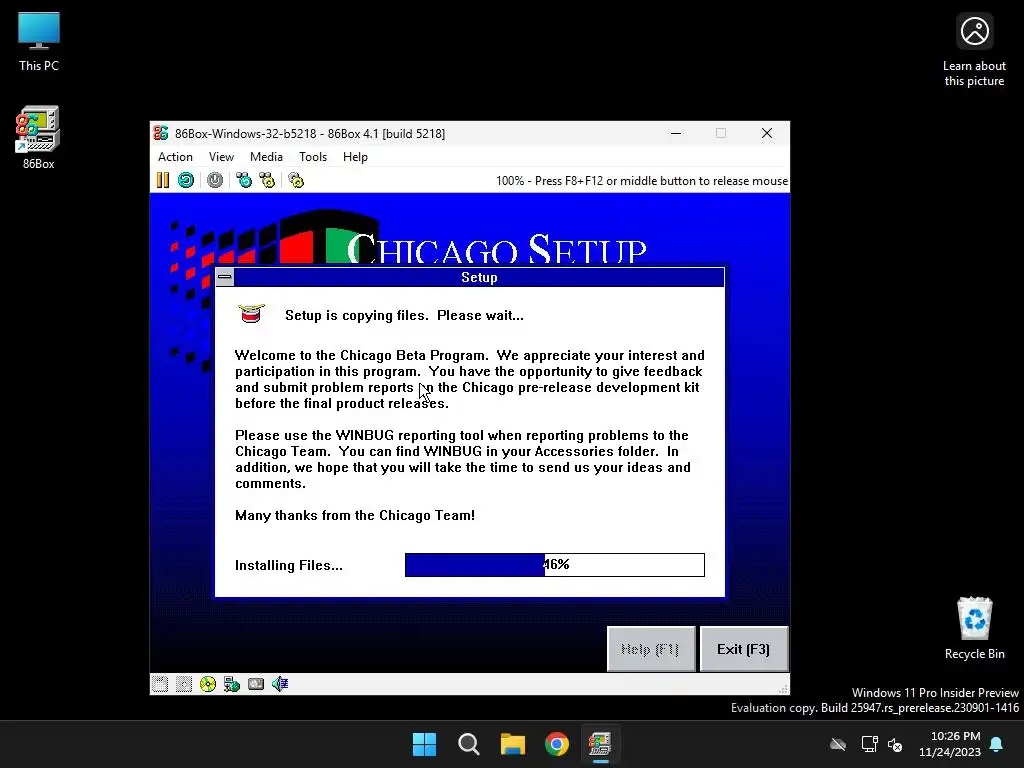Open the notification bell in system tray

point(997,744)
